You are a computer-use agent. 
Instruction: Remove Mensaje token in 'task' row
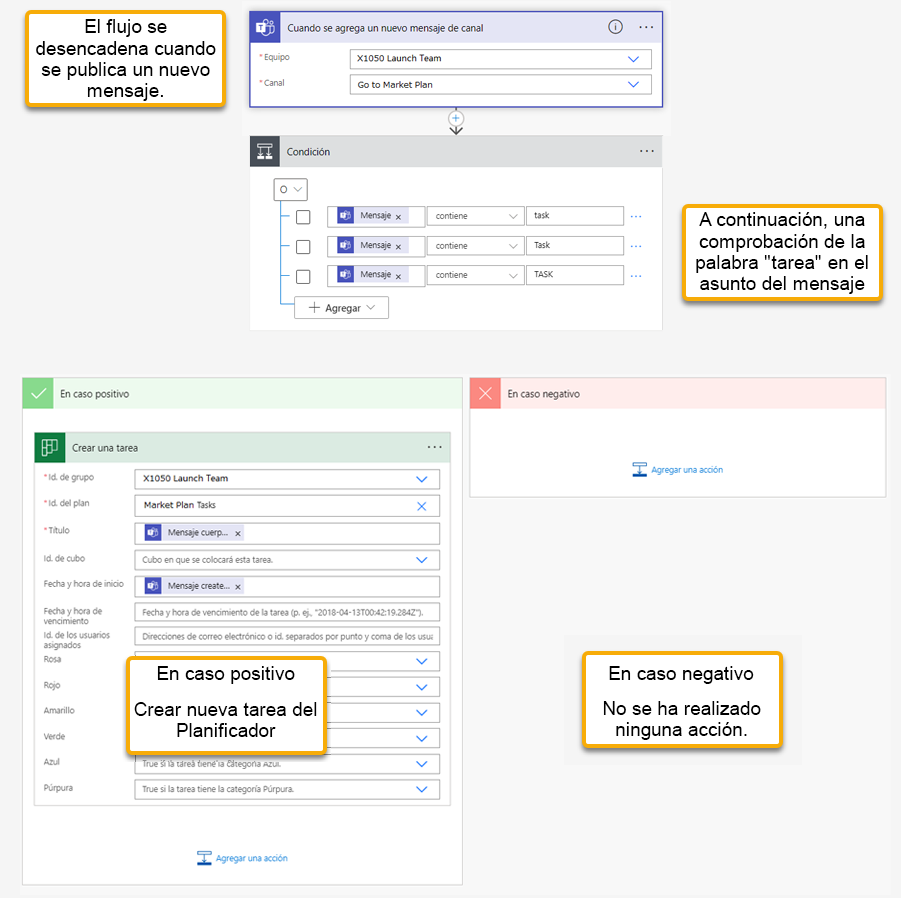click(398, 217)
